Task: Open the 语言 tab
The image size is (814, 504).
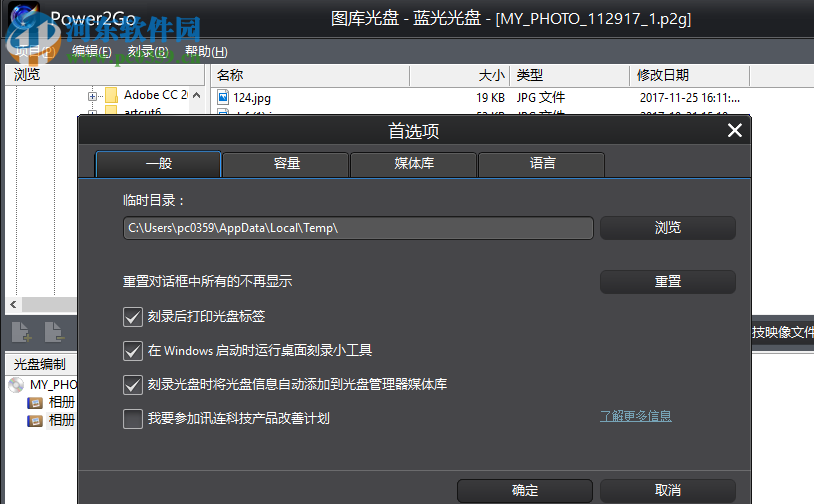Action: click(x=541, y=164)
